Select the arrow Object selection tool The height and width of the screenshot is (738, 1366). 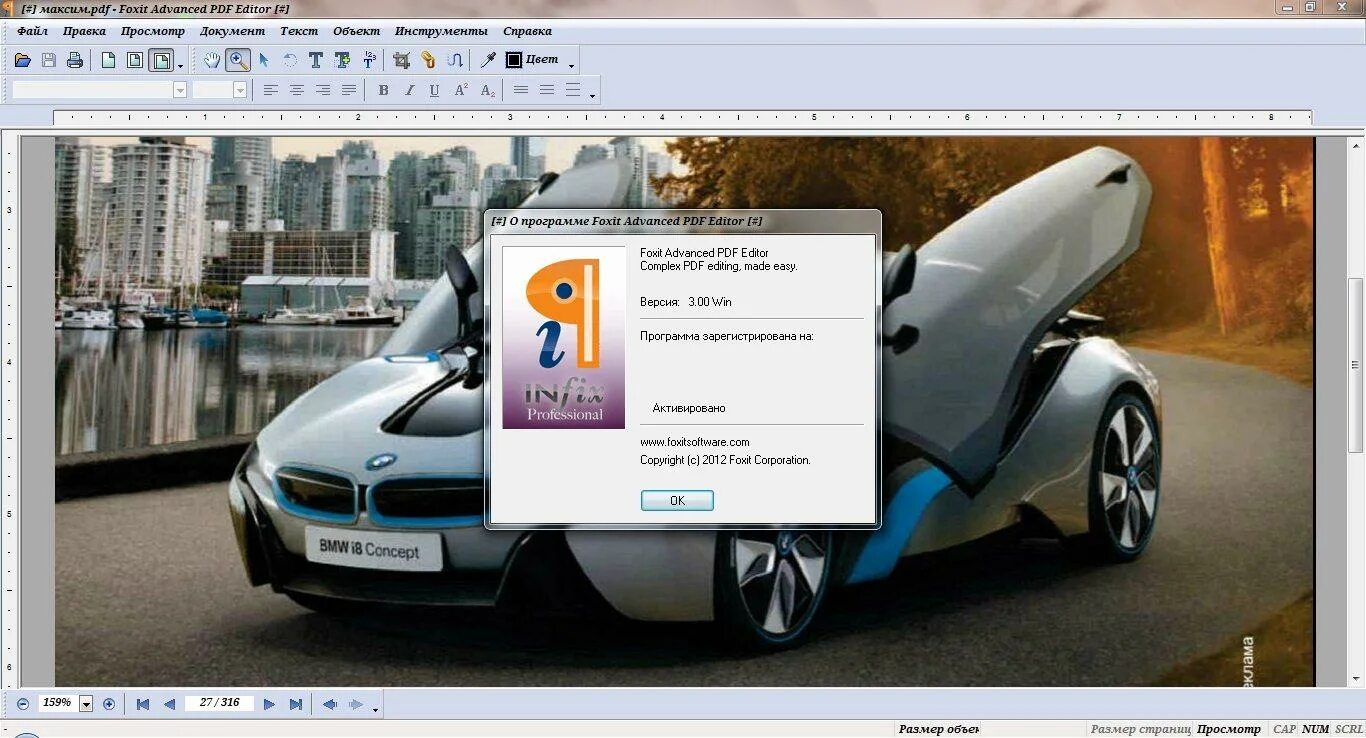264,60
